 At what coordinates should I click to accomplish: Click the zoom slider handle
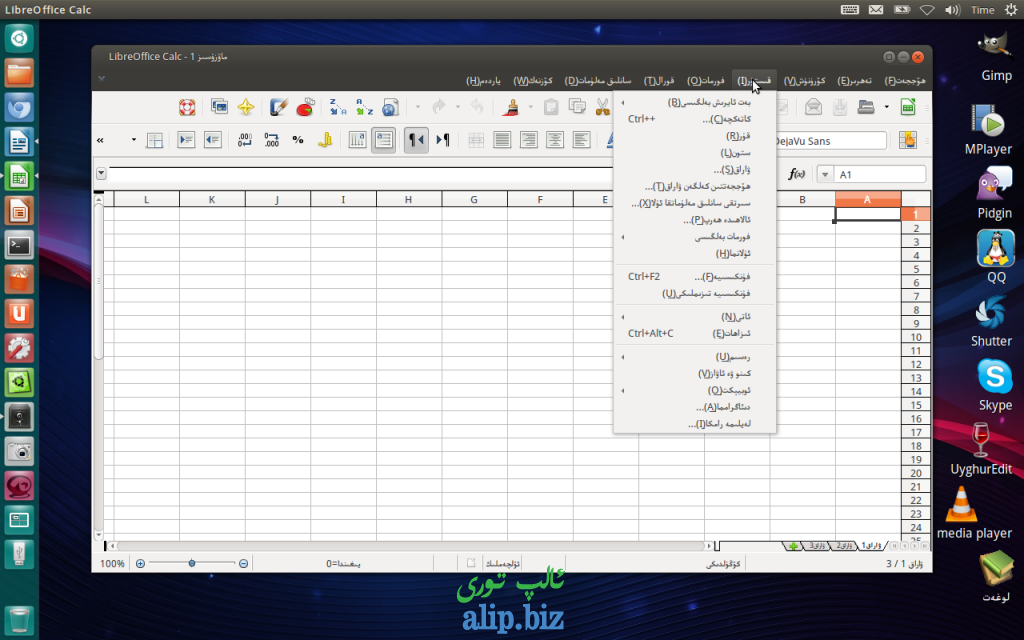[192, 563]
